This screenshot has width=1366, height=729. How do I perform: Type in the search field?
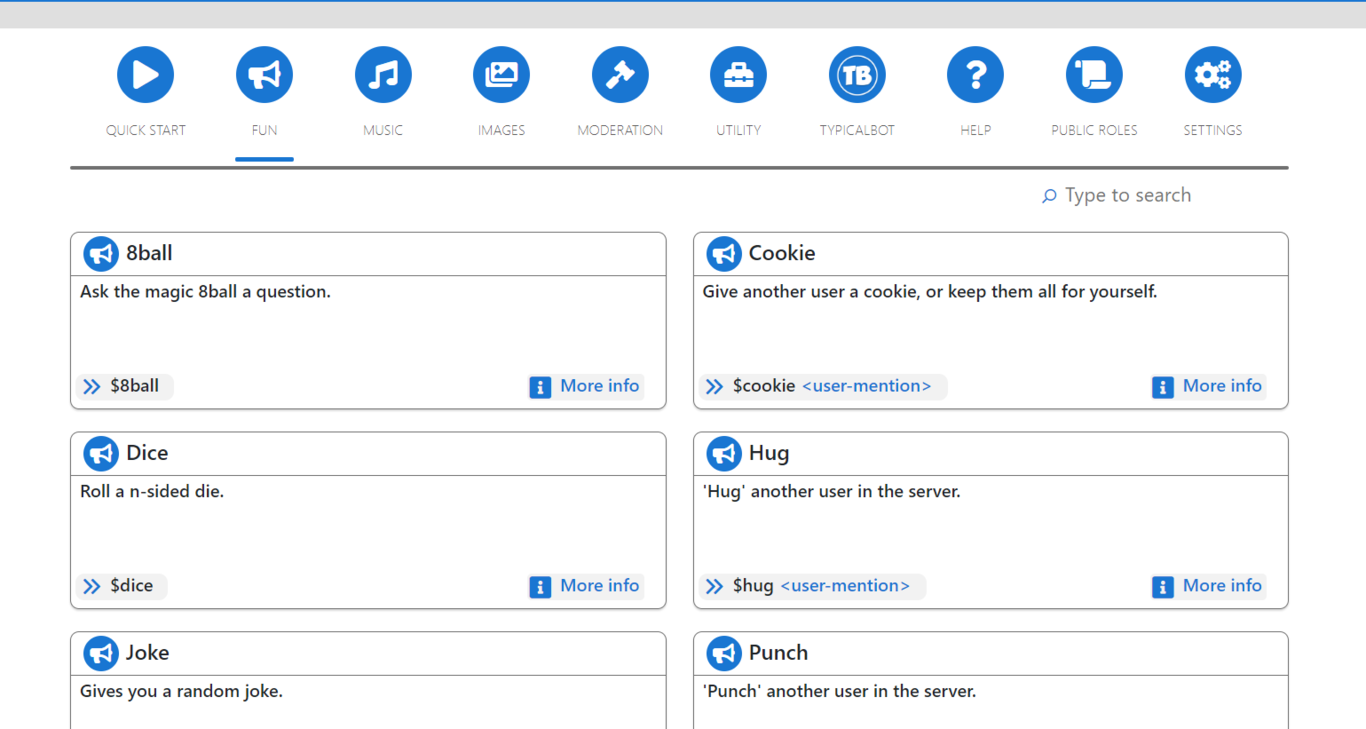(x=1127, y=196)
